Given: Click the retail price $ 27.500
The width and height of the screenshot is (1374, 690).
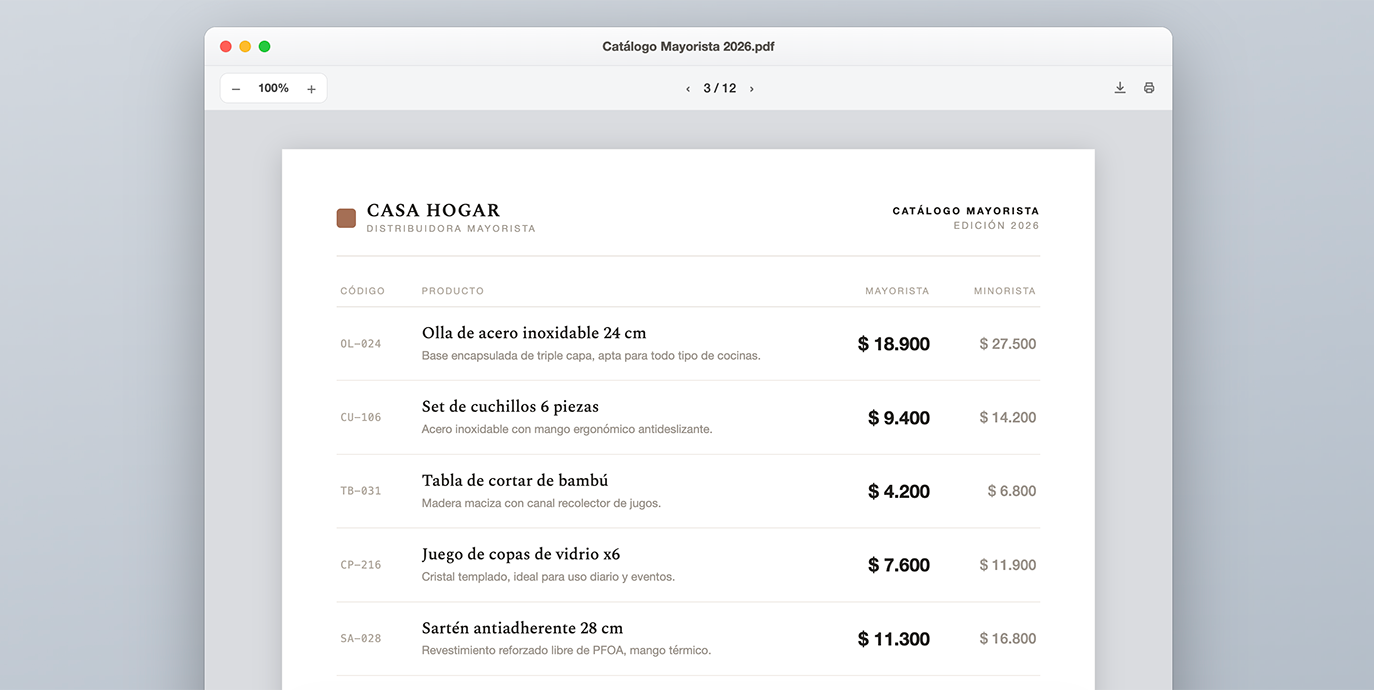Looking at the screenshot, I should point(1008,344).
